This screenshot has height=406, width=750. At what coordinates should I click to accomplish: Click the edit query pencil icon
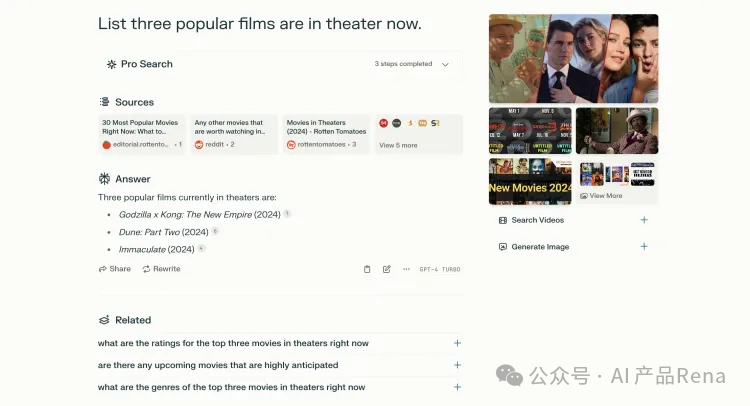386,269
